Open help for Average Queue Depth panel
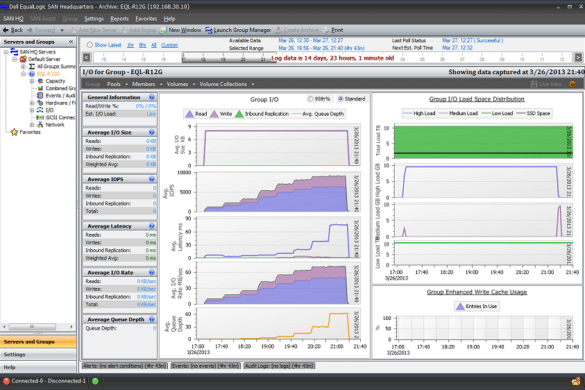The image size is (585, 390). (151, 319)
